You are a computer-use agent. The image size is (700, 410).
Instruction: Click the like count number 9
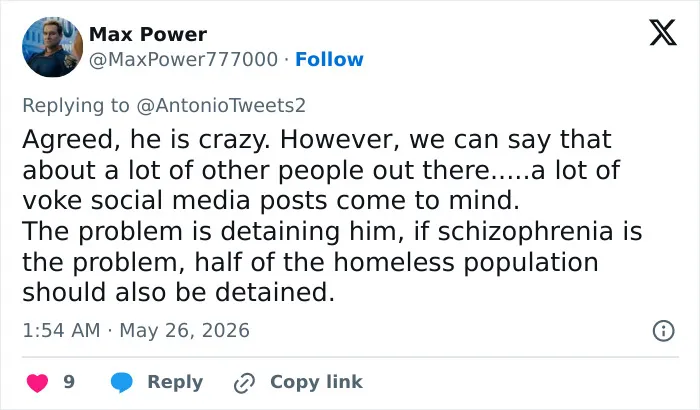pos(69,382)
